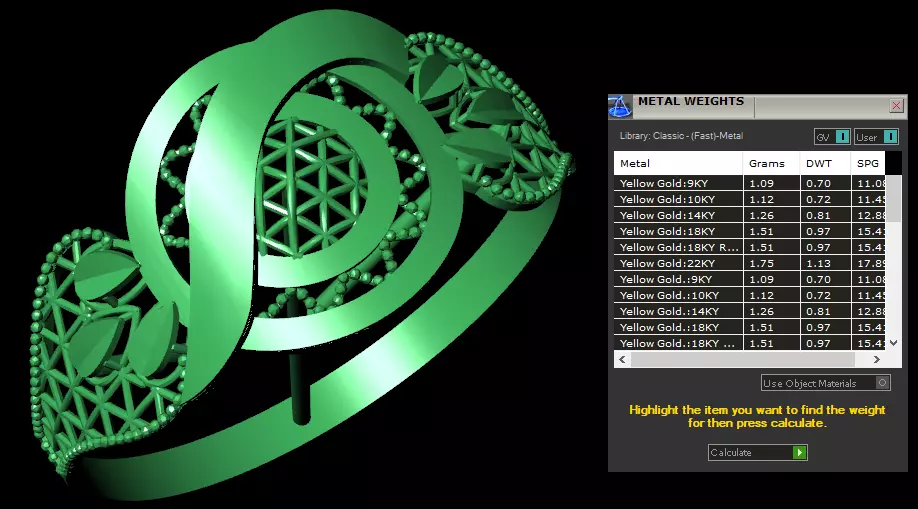Close the Metal Weights panel

click(896, 105)
